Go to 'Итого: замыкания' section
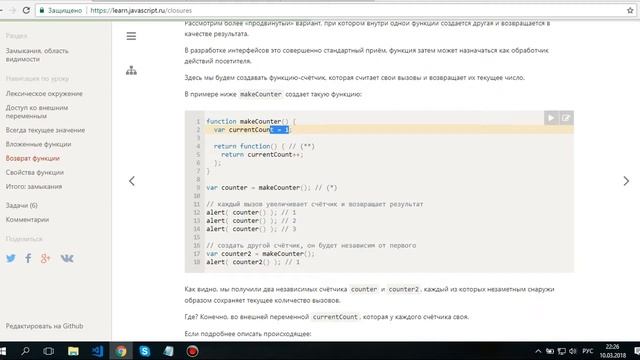The image size is (640, 360). [34, 187]
